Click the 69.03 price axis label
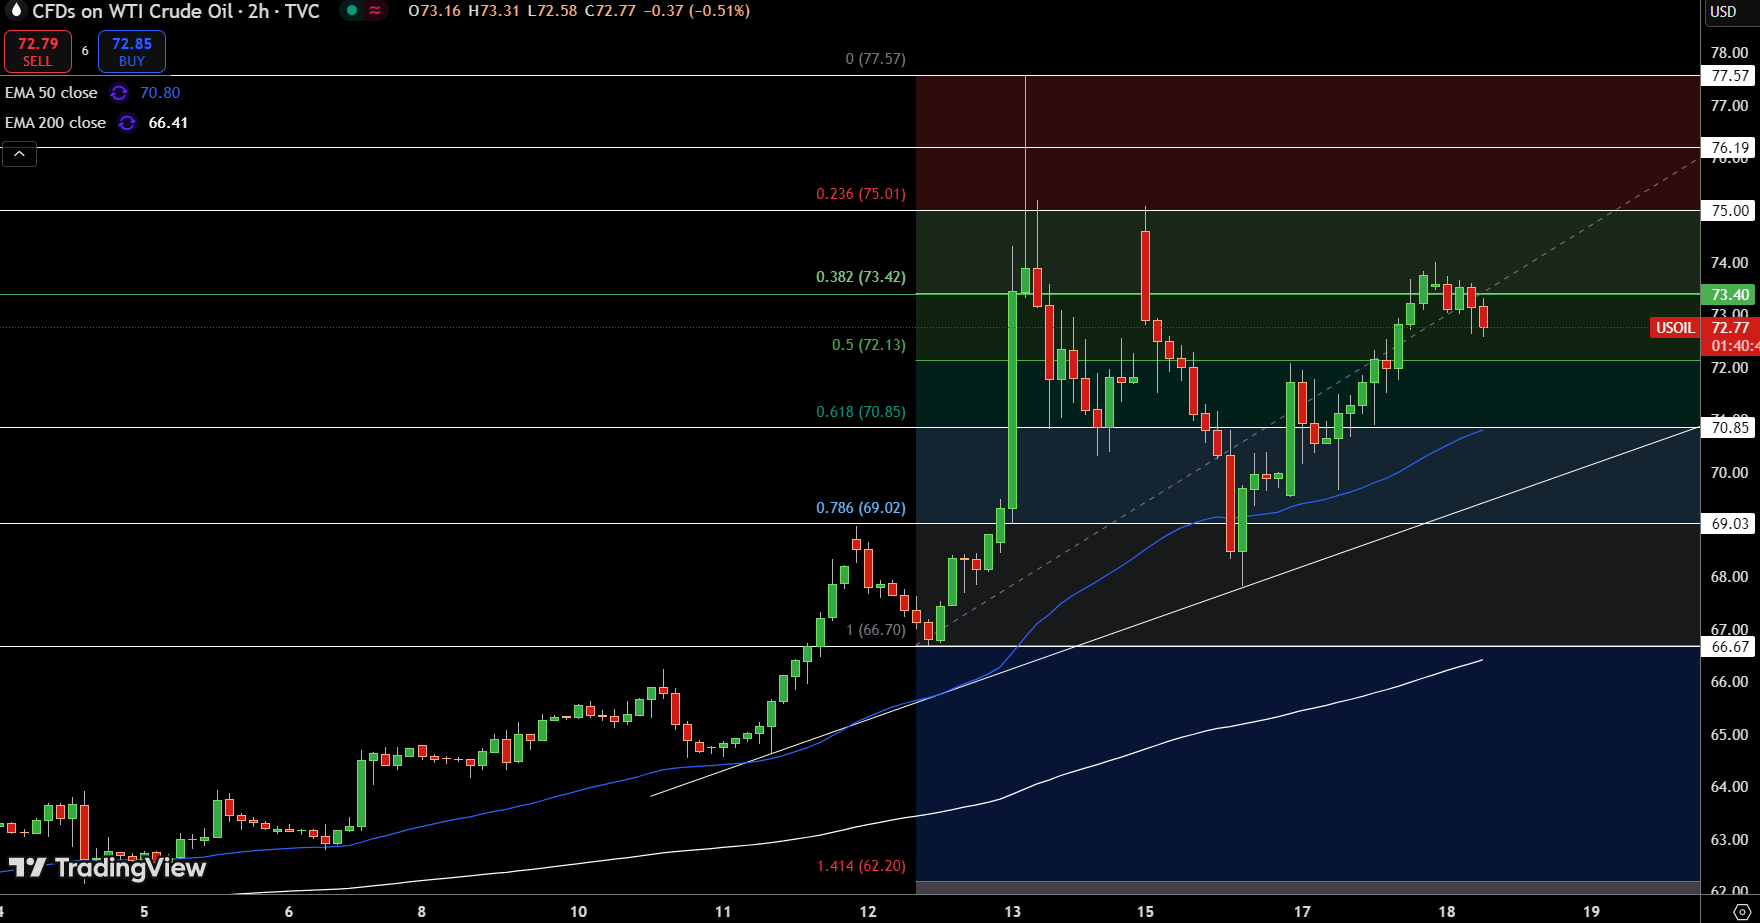The width and height of the screenshot is (1760, 923). tap(1730, 524)
